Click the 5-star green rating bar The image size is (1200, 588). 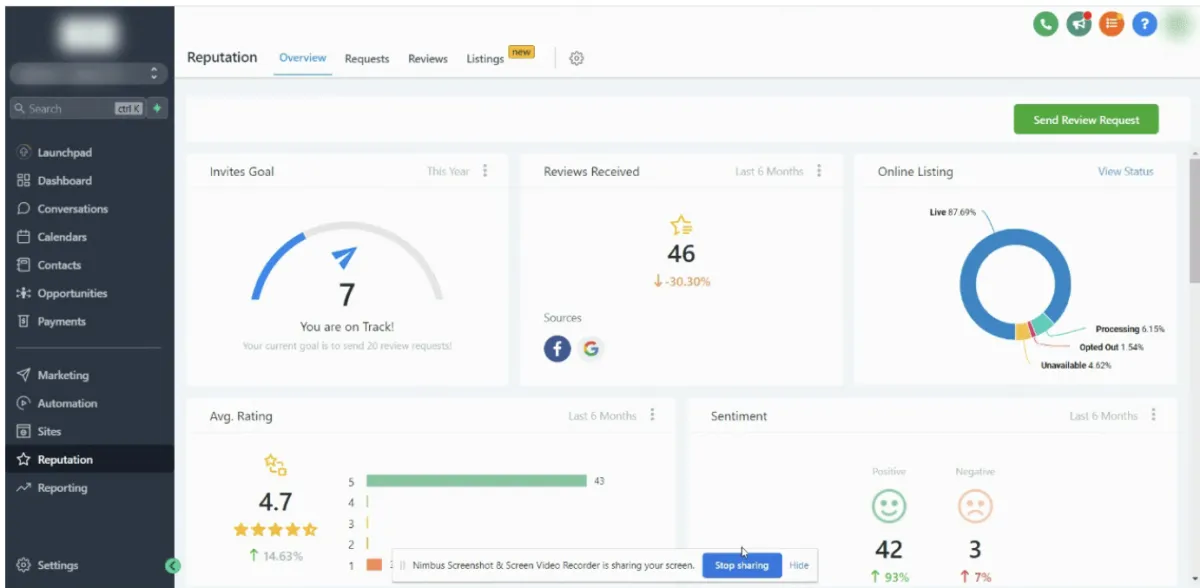click(476, 481)
